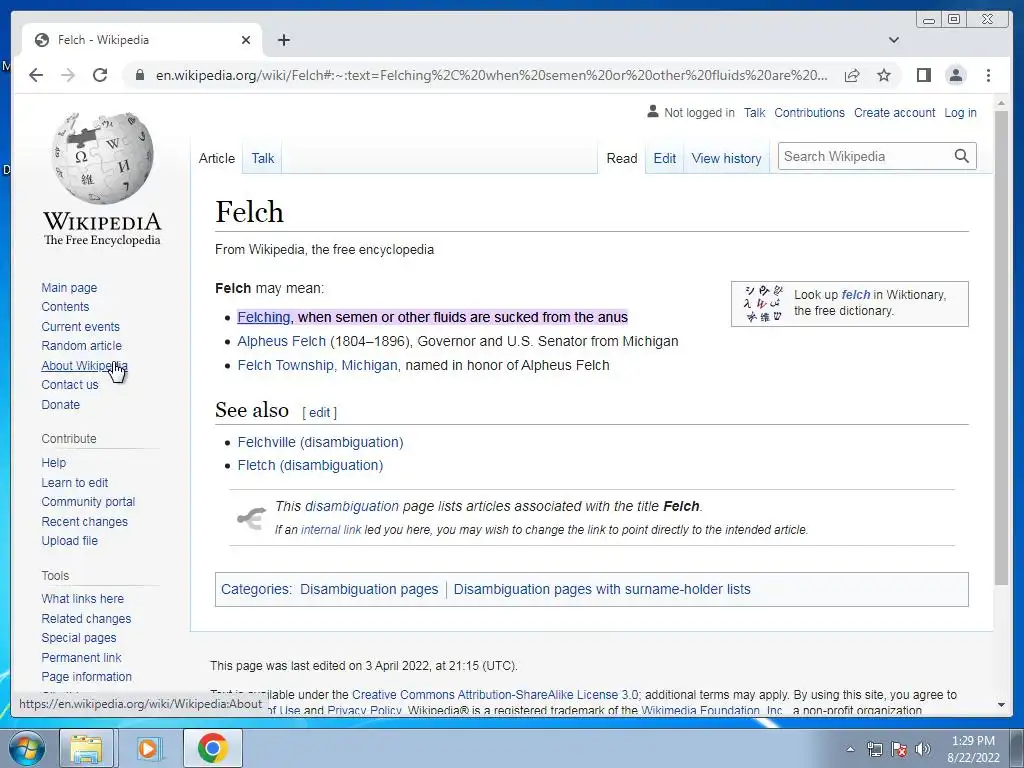1024x768 pixels.
Task: Click the volume speaker tray icon
Action: [923, 749]
